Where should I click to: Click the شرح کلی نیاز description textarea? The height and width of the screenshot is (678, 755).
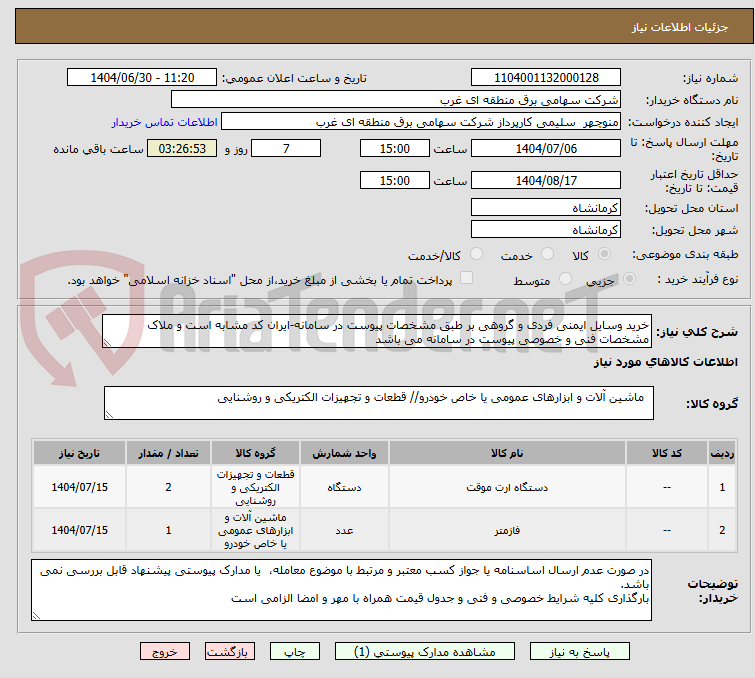click(377, 331)
